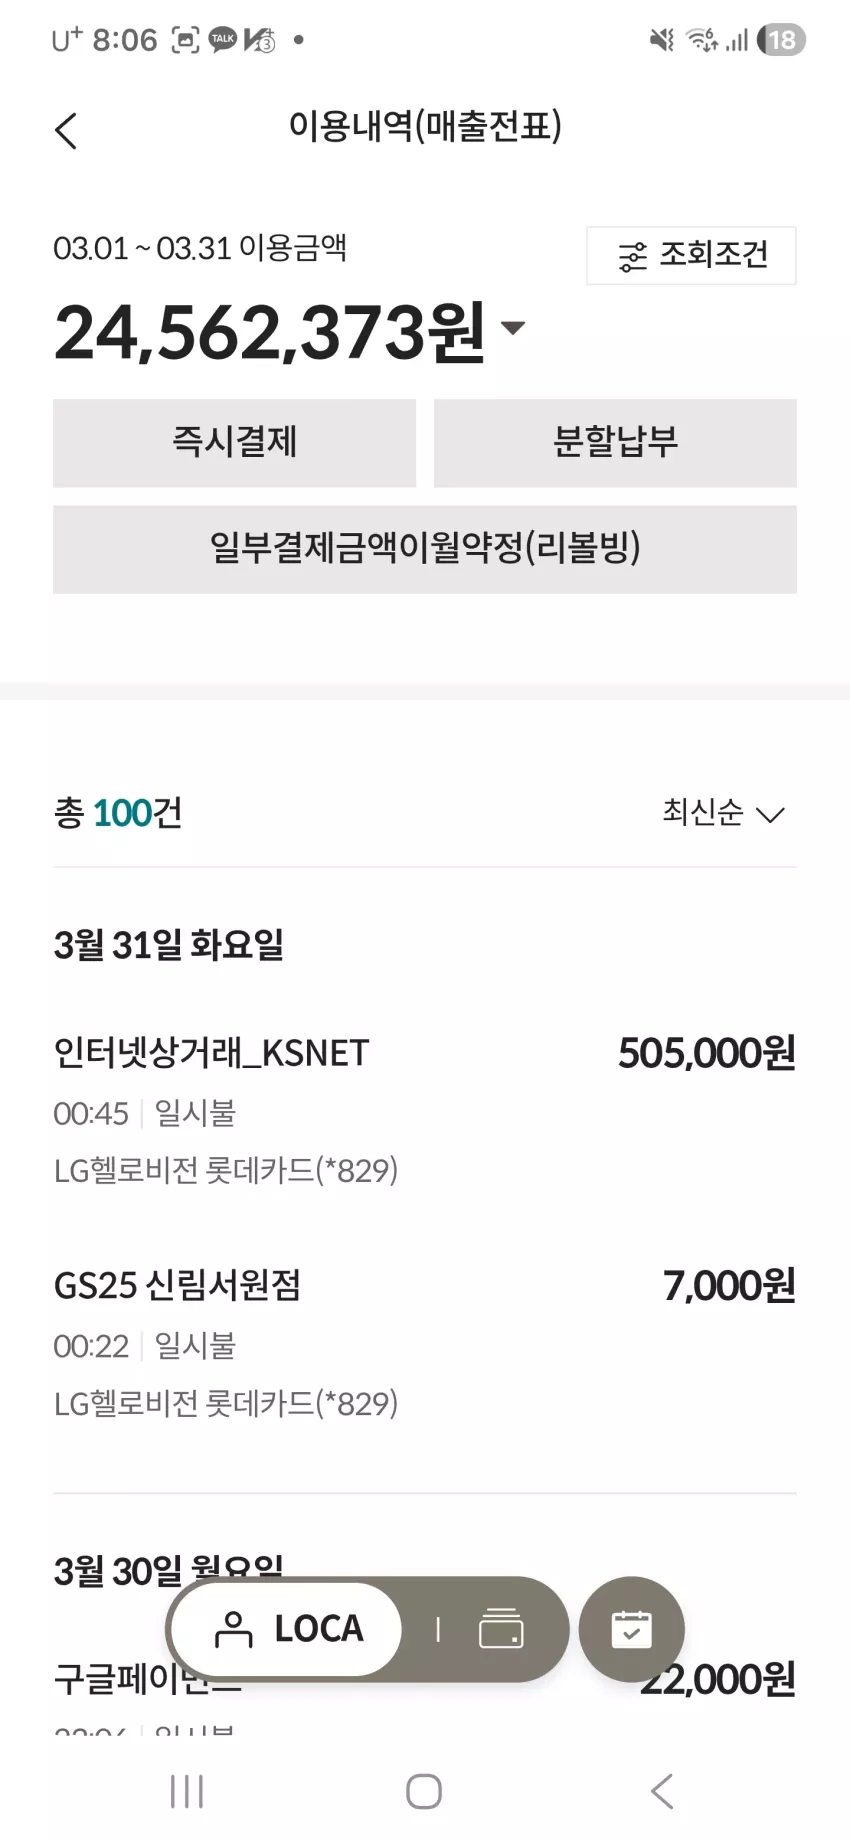Open the Android recent apps button
The width and height of the screenshot is (850, 1842).
pos(187,1791)
